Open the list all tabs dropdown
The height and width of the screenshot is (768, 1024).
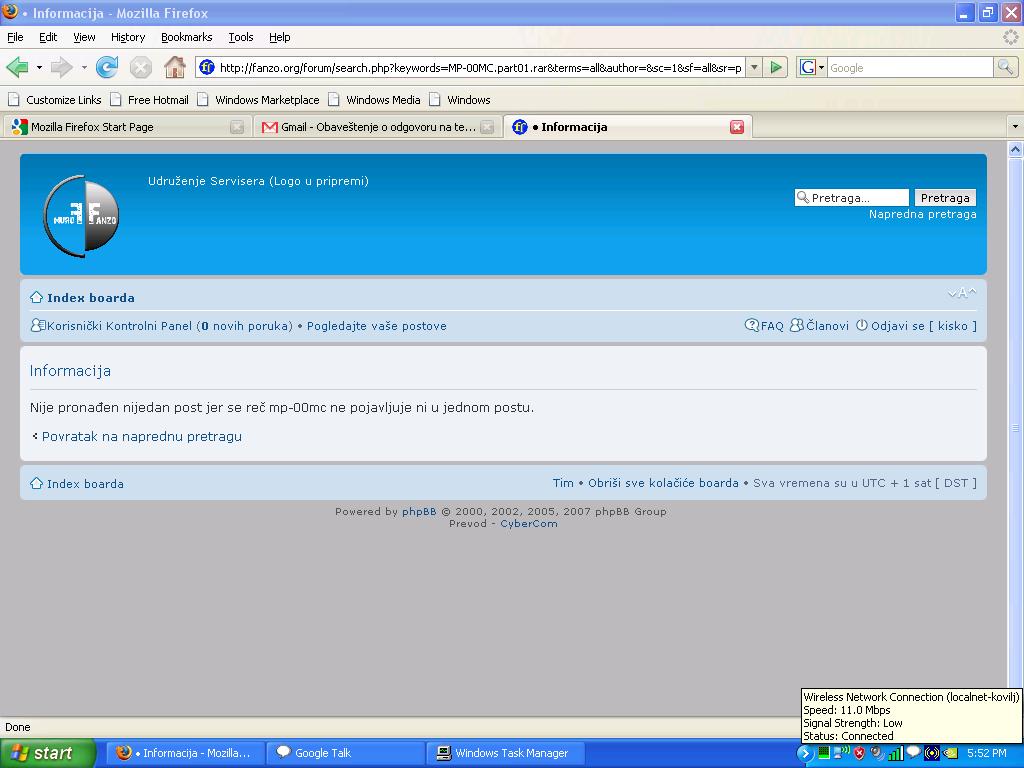tap(1014, 127)
